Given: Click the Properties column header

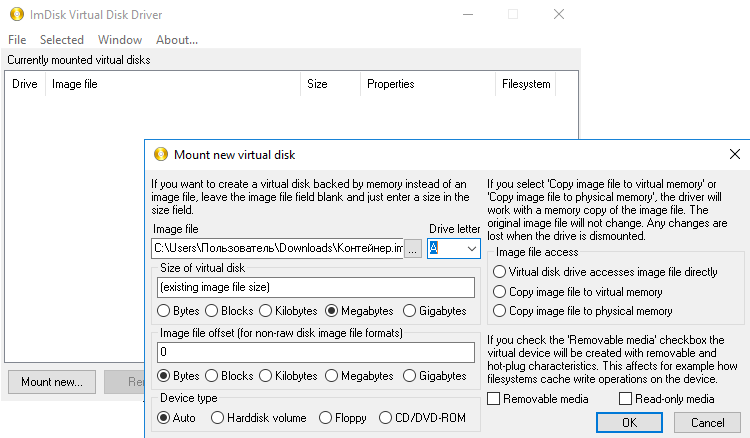Looking at the screenshot, I should coord(428,84).
